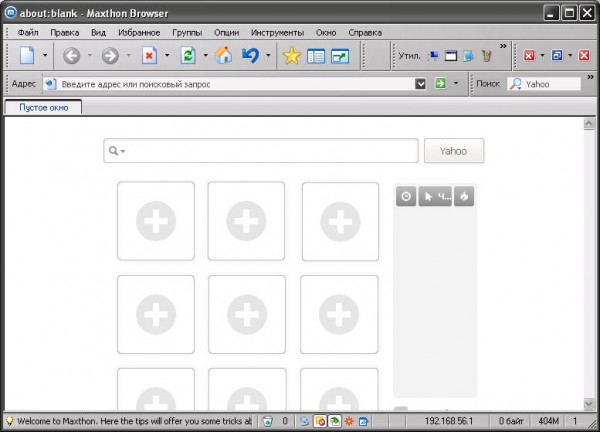
Task: Go back with the left arrow button
Action: 71,56
